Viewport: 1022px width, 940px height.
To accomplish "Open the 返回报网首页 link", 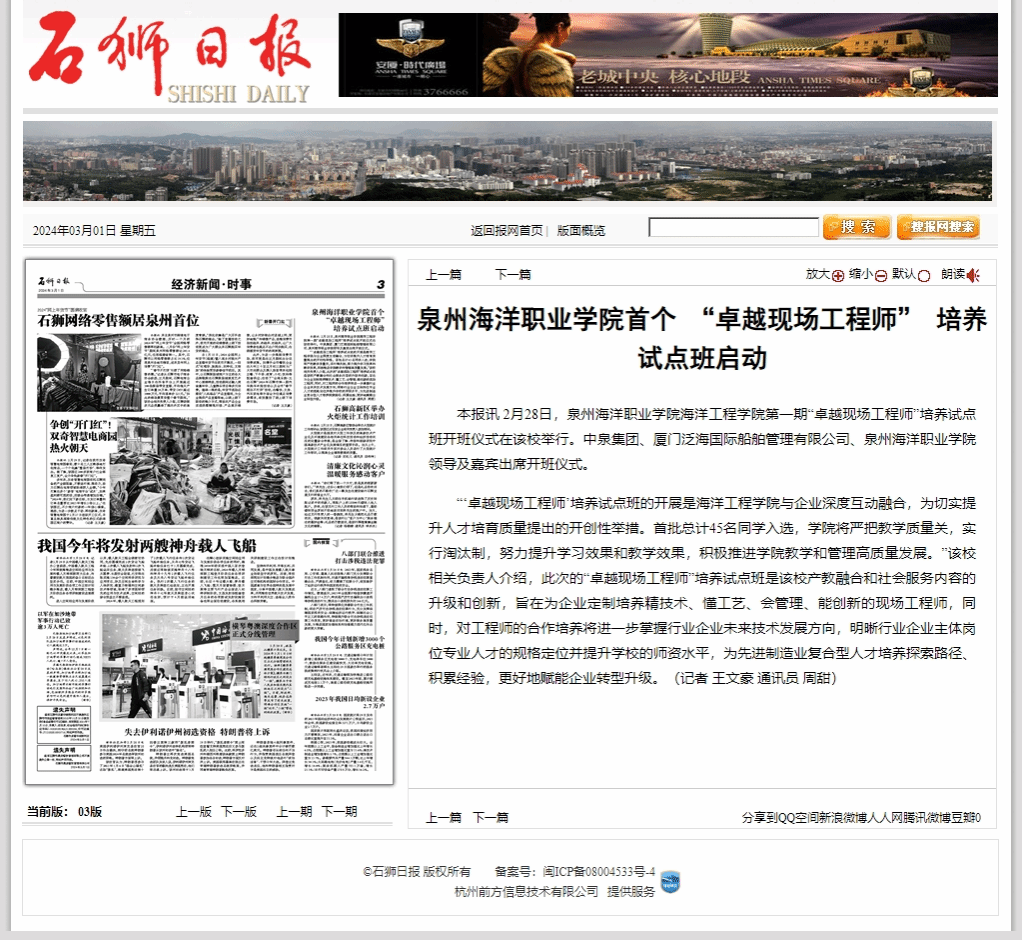I will [506, 230].
